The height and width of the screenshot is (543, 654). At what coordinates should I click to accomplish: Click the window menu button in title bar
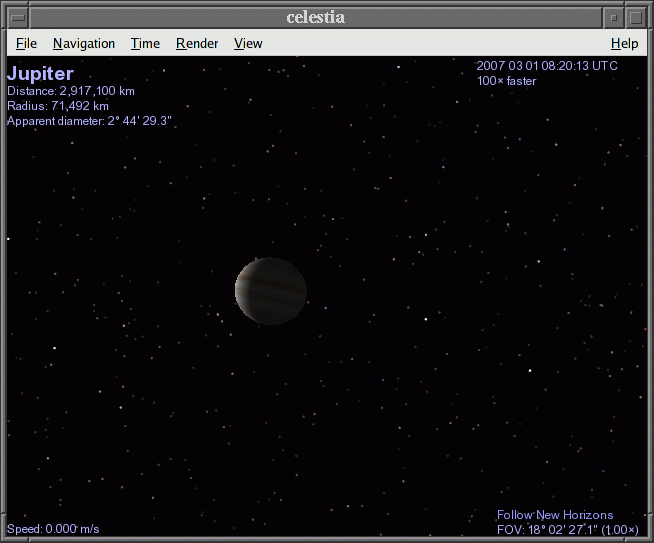pyautogui.click(x=17, y=17)
